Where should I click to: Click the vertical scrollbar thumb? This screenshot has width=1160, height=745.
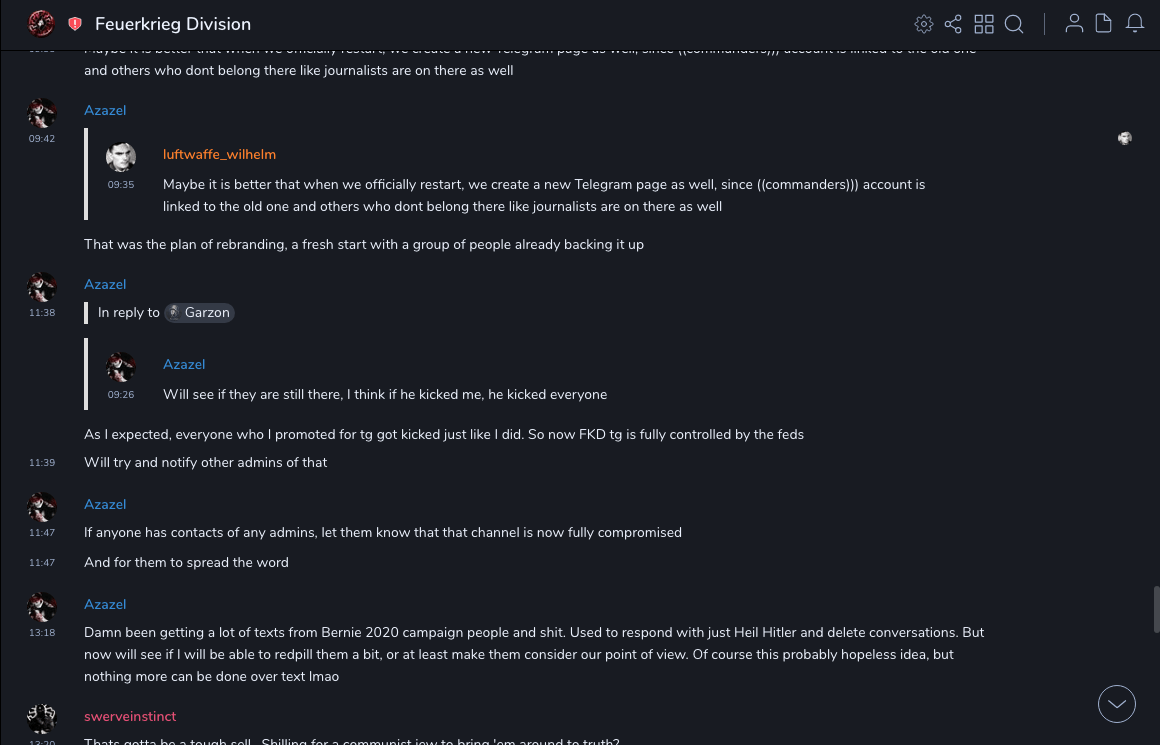pyautogui.click(x=1156, y=609)
